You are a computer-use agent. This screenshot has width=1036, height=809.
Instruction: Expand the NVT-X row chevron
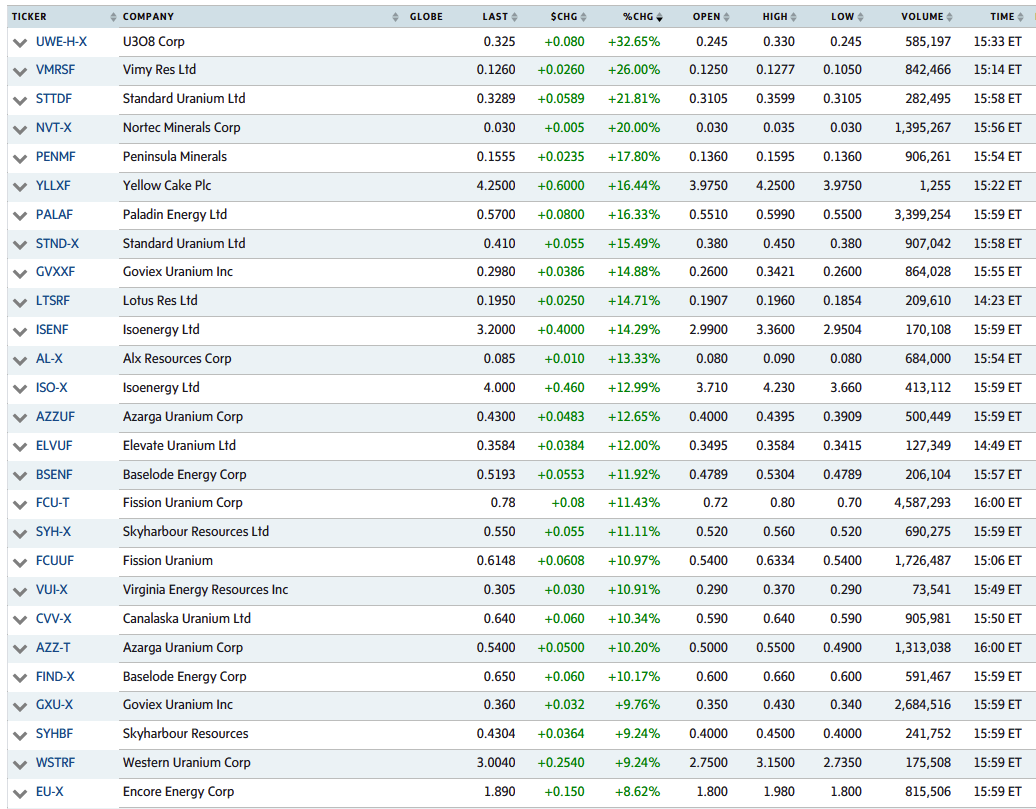(20, 130)
